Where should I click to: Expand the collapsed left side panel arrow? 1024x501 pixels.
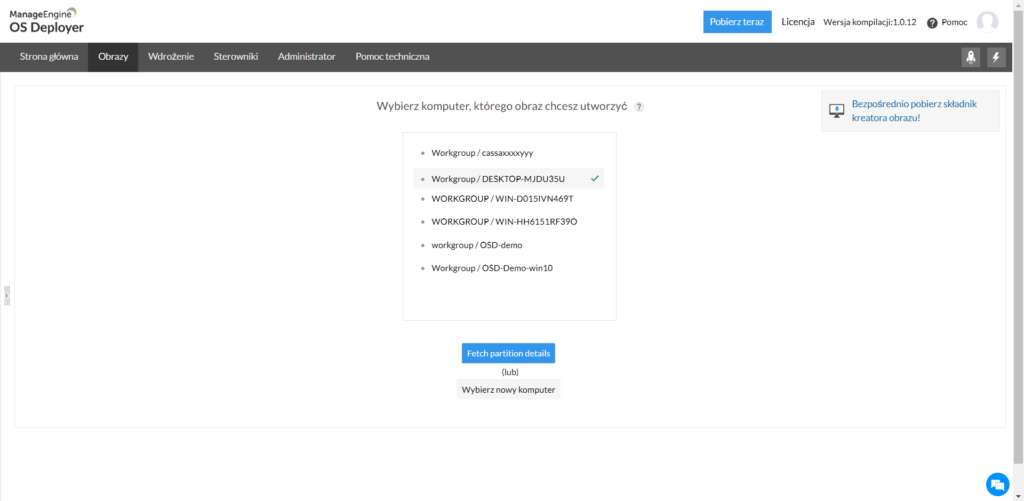pyautogui.click(x=7, y=295)
